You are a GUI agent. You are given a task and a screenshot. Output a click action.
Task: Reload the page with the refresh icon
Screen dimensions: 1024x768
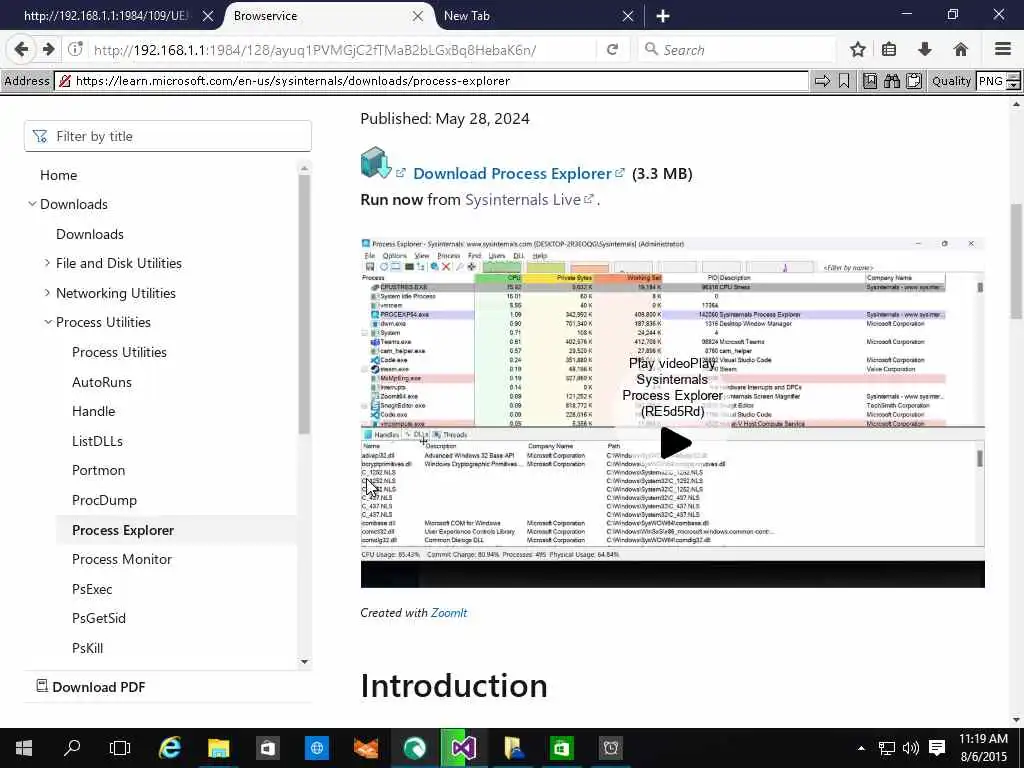(x=612, y=49)
